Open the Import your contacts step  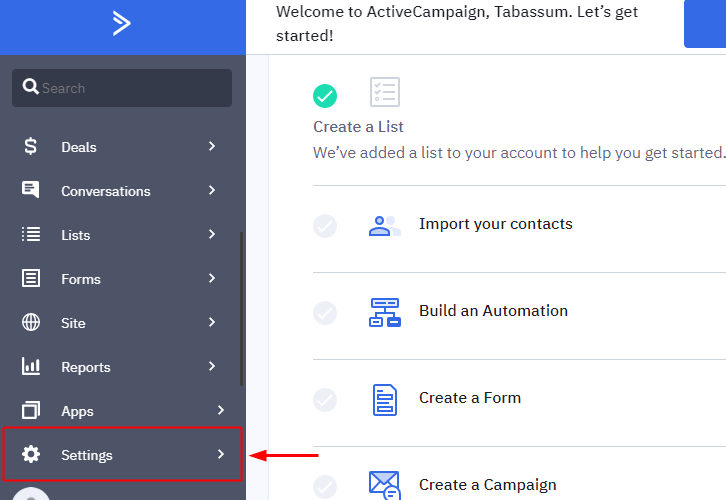tap(495, 224)
